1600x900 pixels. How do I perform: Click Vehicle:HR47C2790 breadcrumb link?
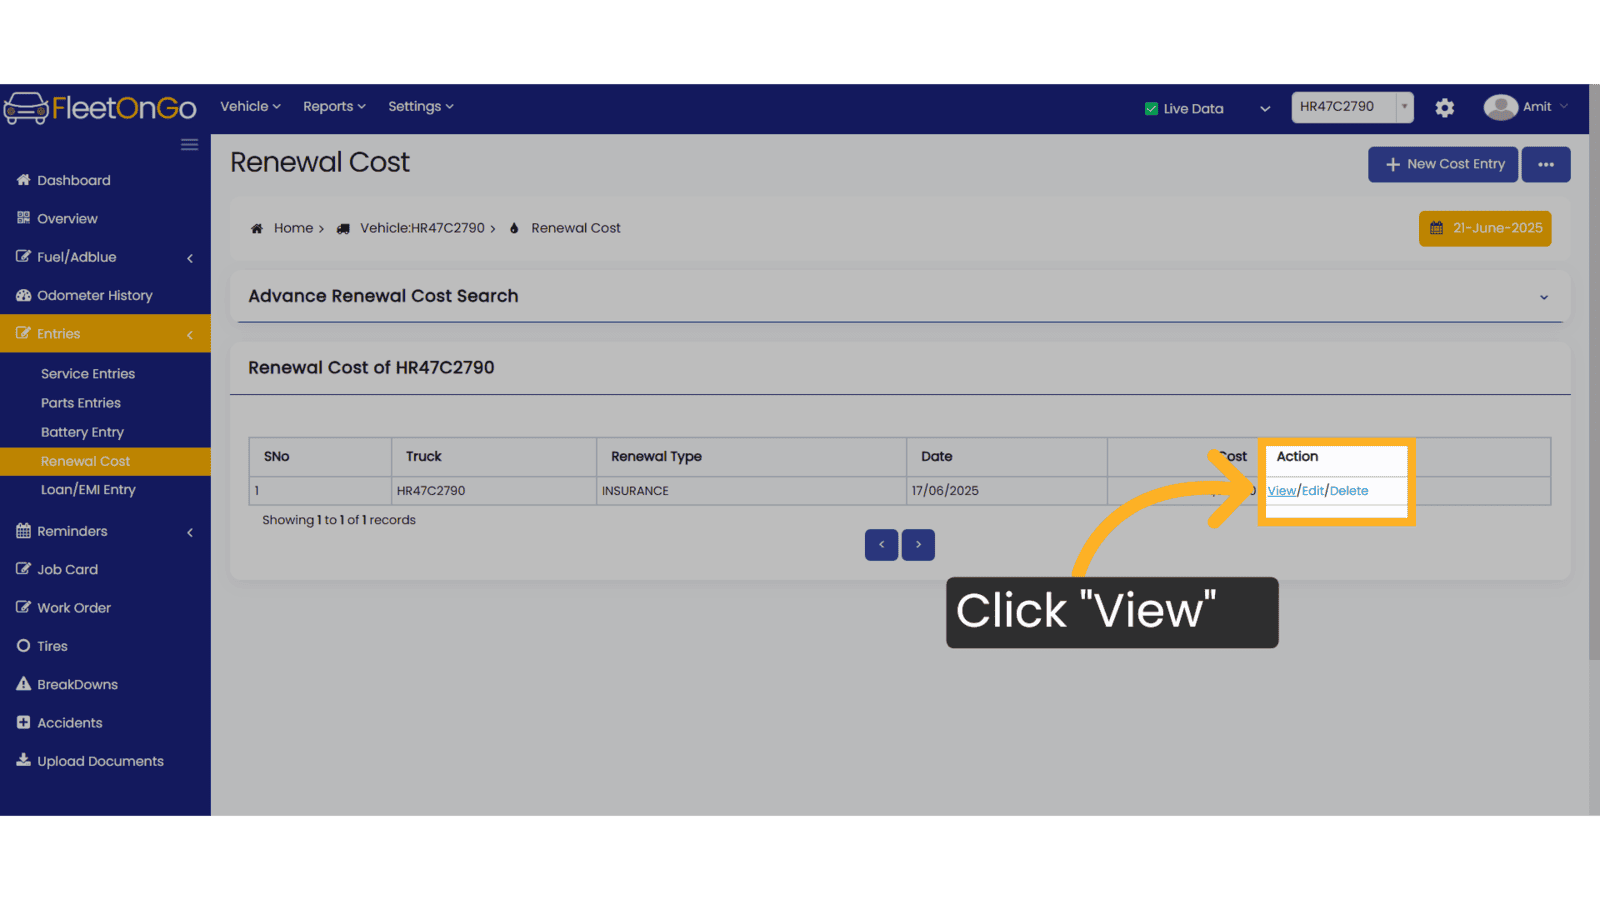422,228
